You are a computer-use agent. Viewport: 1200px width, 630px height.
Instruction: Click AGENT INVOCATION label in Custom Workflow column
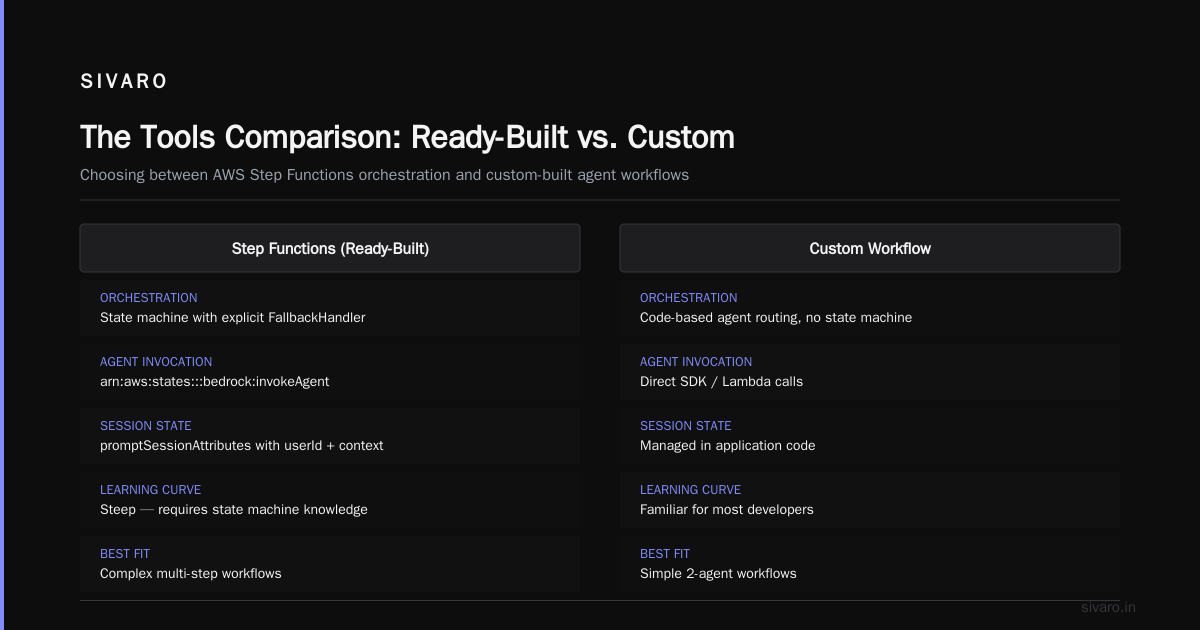[x=696, y=362]
